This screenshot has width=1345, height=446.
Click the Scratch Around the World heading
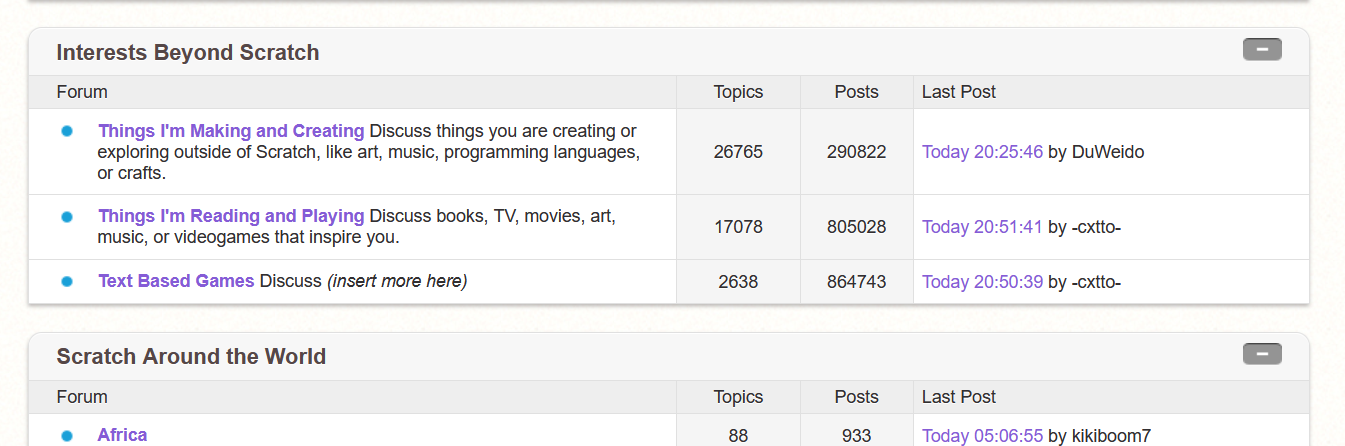(x=191, y=357)
